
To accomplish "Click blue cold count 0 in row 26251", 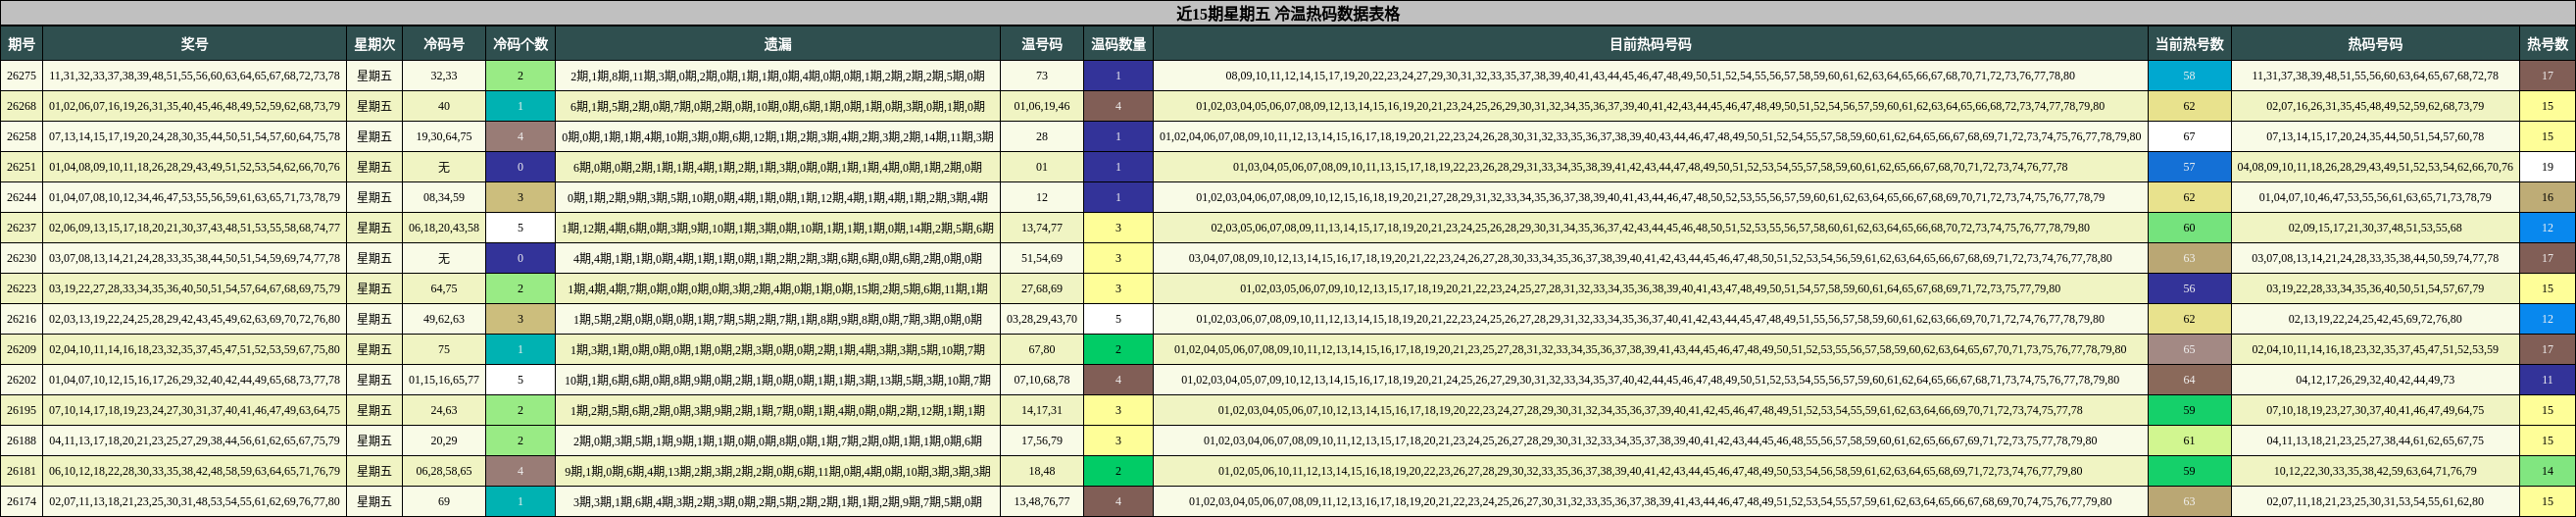I will coord(520,167).
